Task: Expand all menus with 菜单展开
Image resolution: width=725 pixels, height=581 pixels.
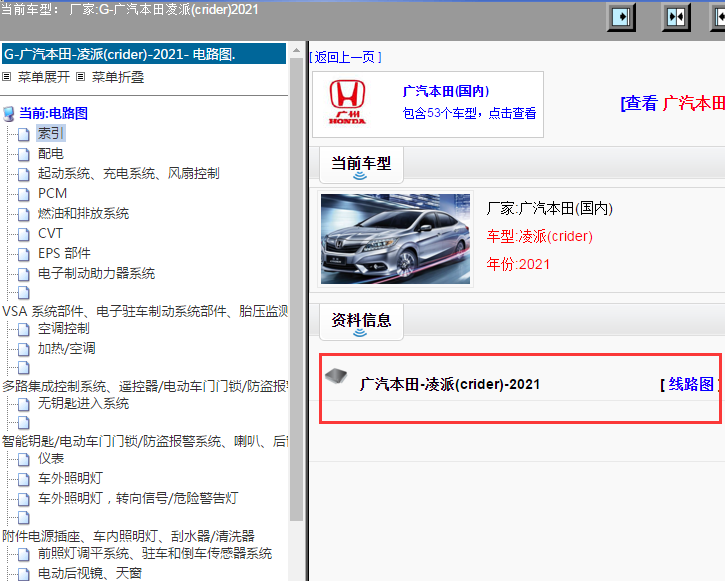Action: tap(43, 77)
